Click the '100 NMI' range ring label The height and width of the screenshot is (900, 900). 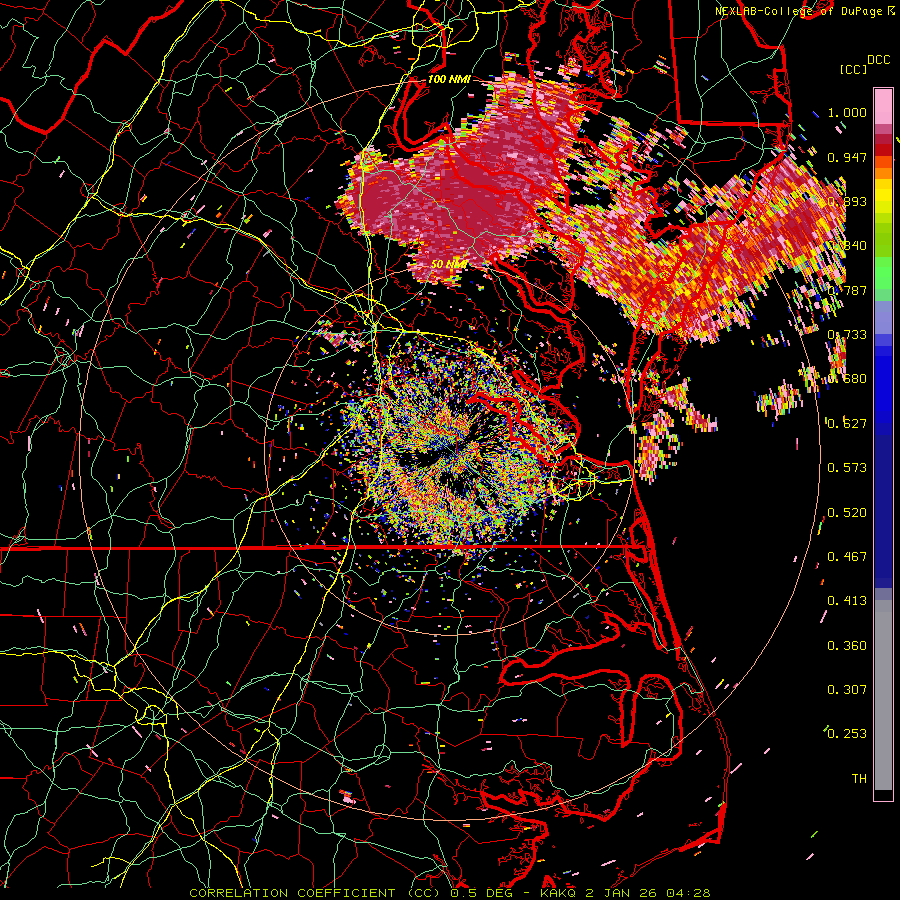point(448,79)
